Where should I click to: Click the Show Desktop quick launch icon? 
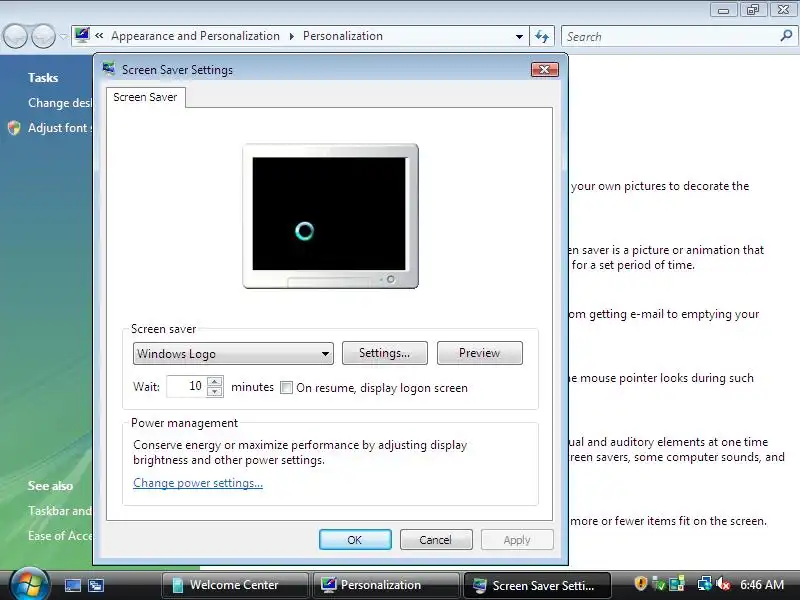pos(72,585)
